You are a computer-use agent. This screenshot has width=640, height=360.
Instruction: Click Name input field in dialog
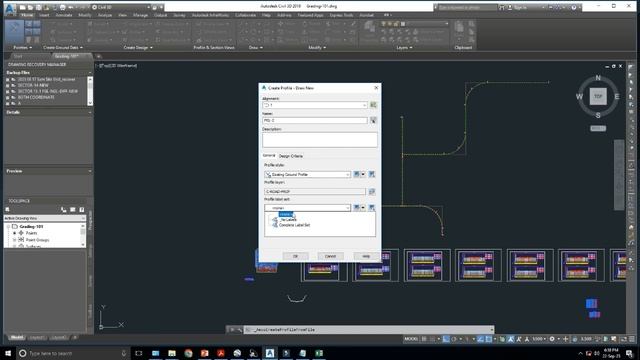[315, 120]
